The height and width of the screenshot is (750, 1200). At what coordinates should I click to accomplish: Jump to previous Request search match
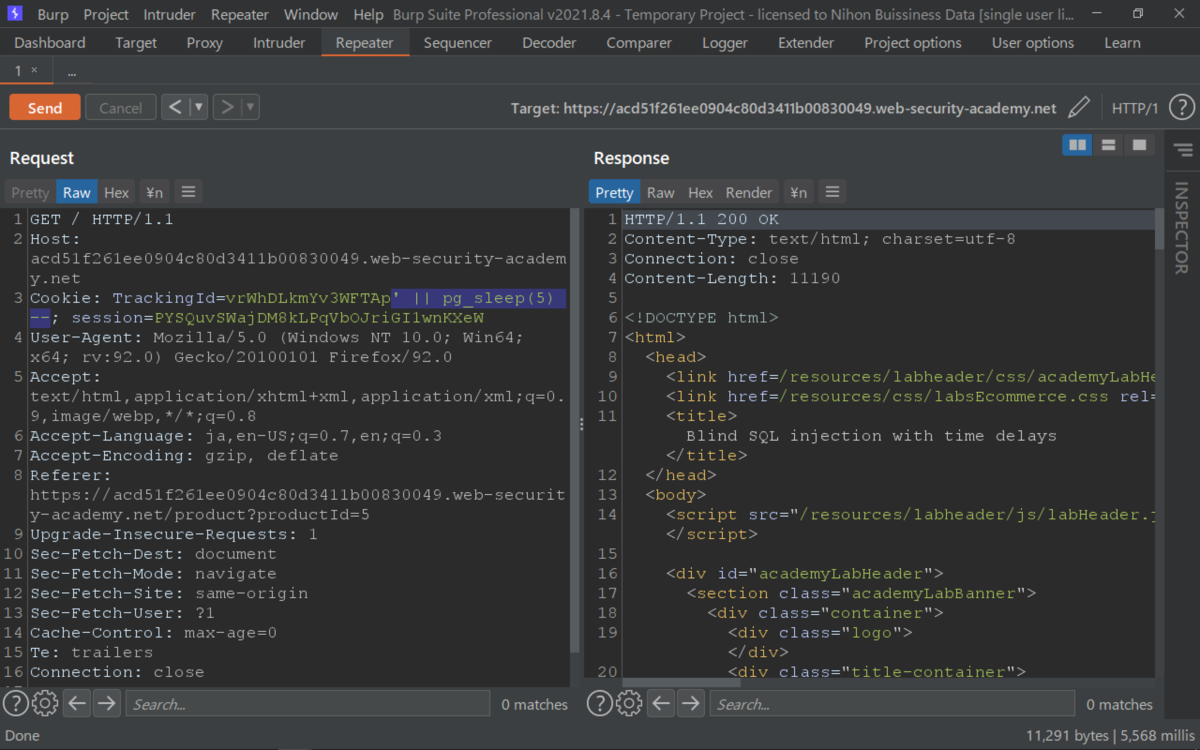point(77,703)
